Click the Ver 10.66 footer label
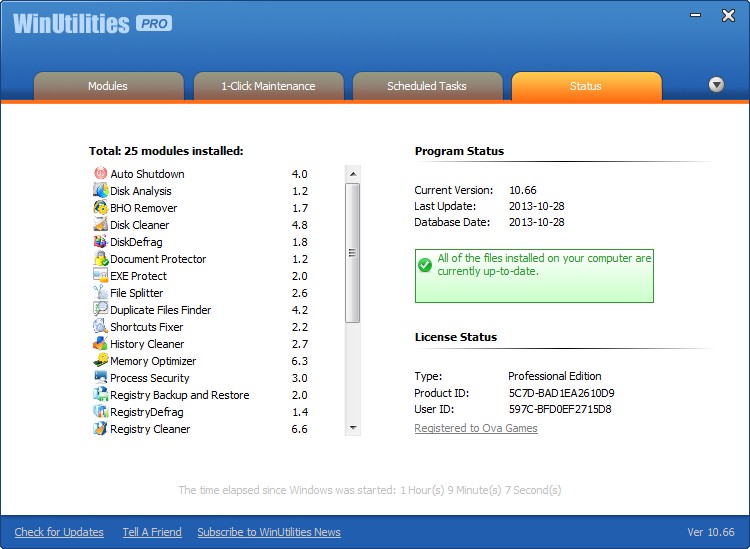750x549 pixels. coord(711,532)
